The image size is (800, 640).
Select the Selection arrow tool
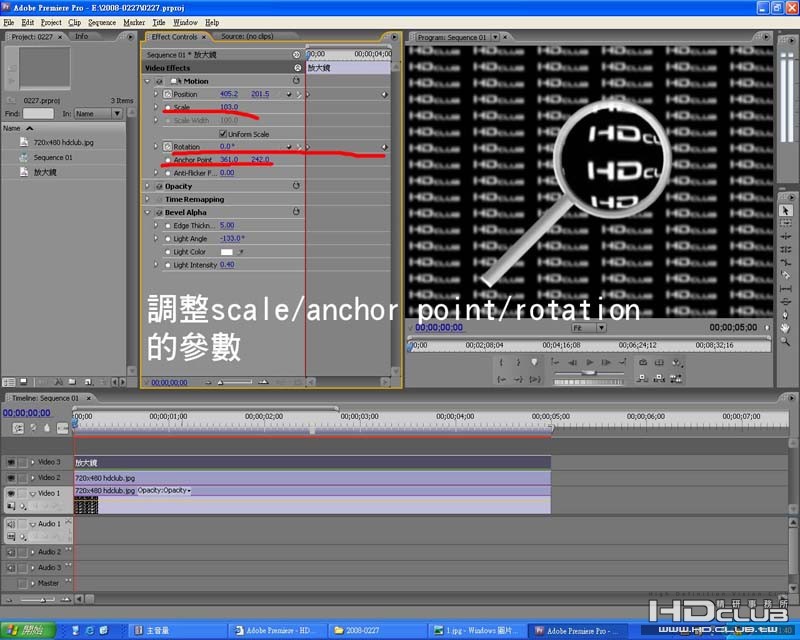(785, 210)
